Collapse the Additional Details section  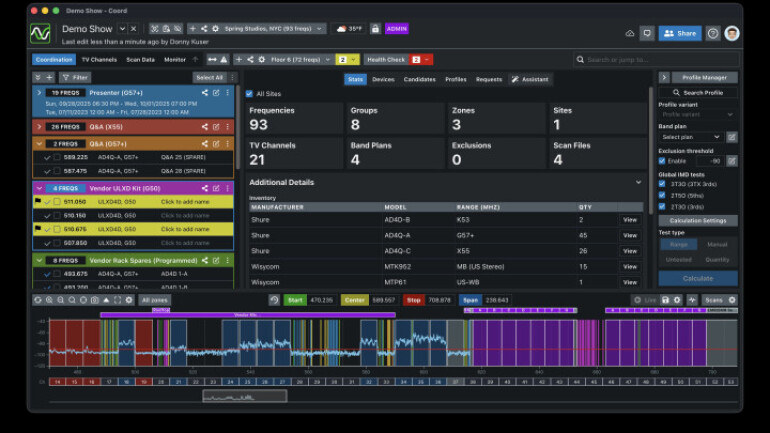coord(638,182)
